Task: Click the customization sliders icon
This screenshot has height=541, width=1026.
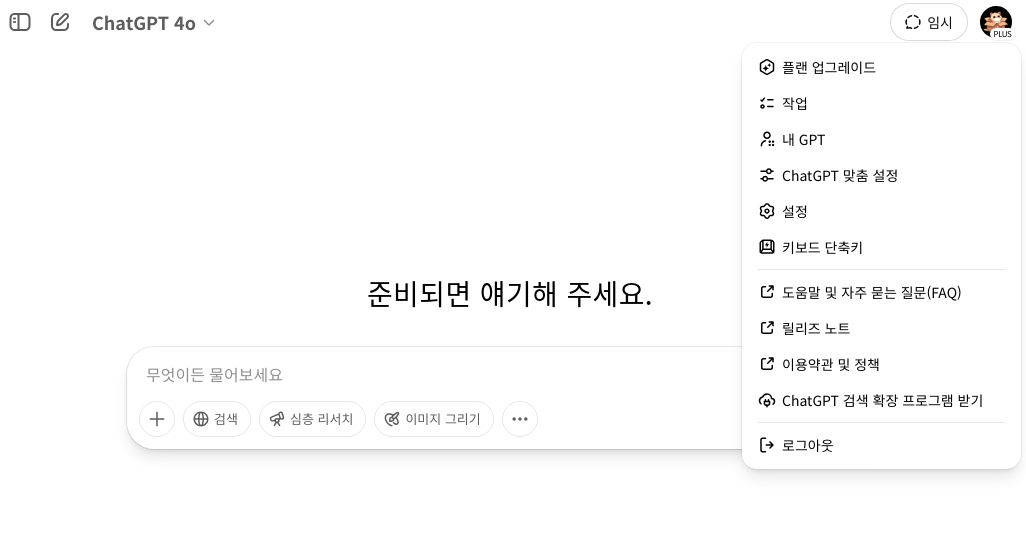Action: coord(766,175)
